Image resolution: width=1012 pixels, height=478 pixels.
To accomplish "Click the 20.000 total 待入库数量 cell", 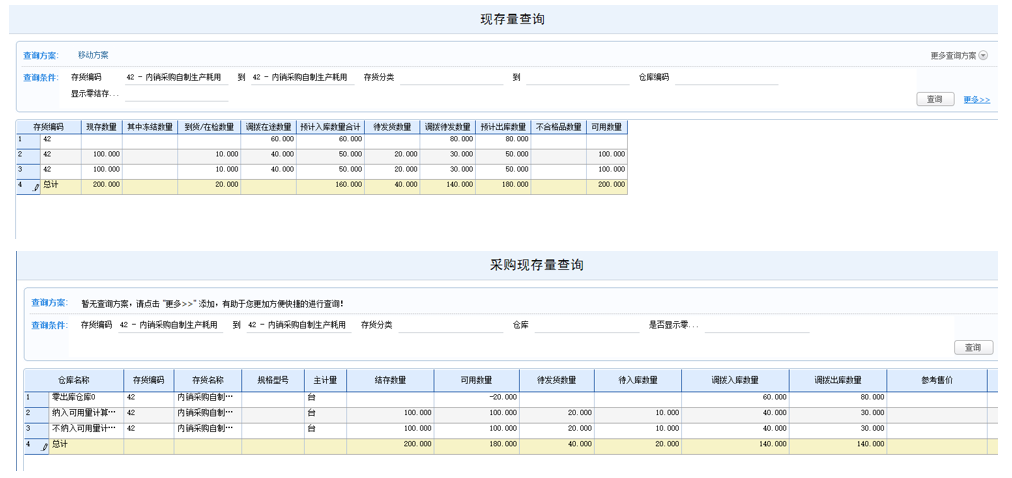I will (x=638, y=444).
